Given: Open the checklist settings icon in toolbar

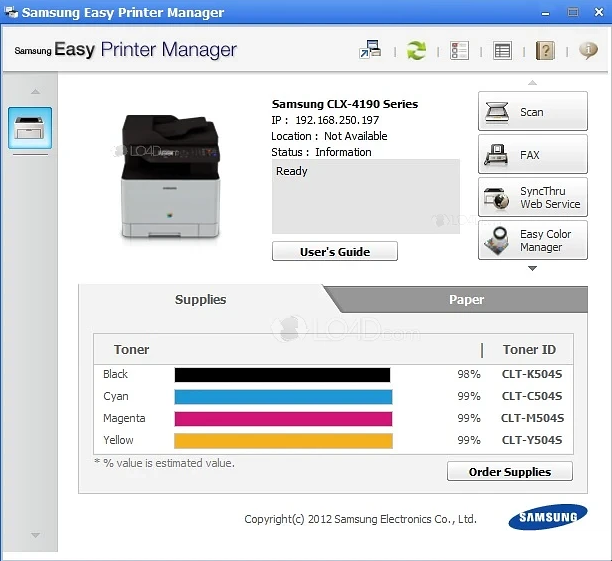Looking at the screenshot, I should click(x=459, y=50).
